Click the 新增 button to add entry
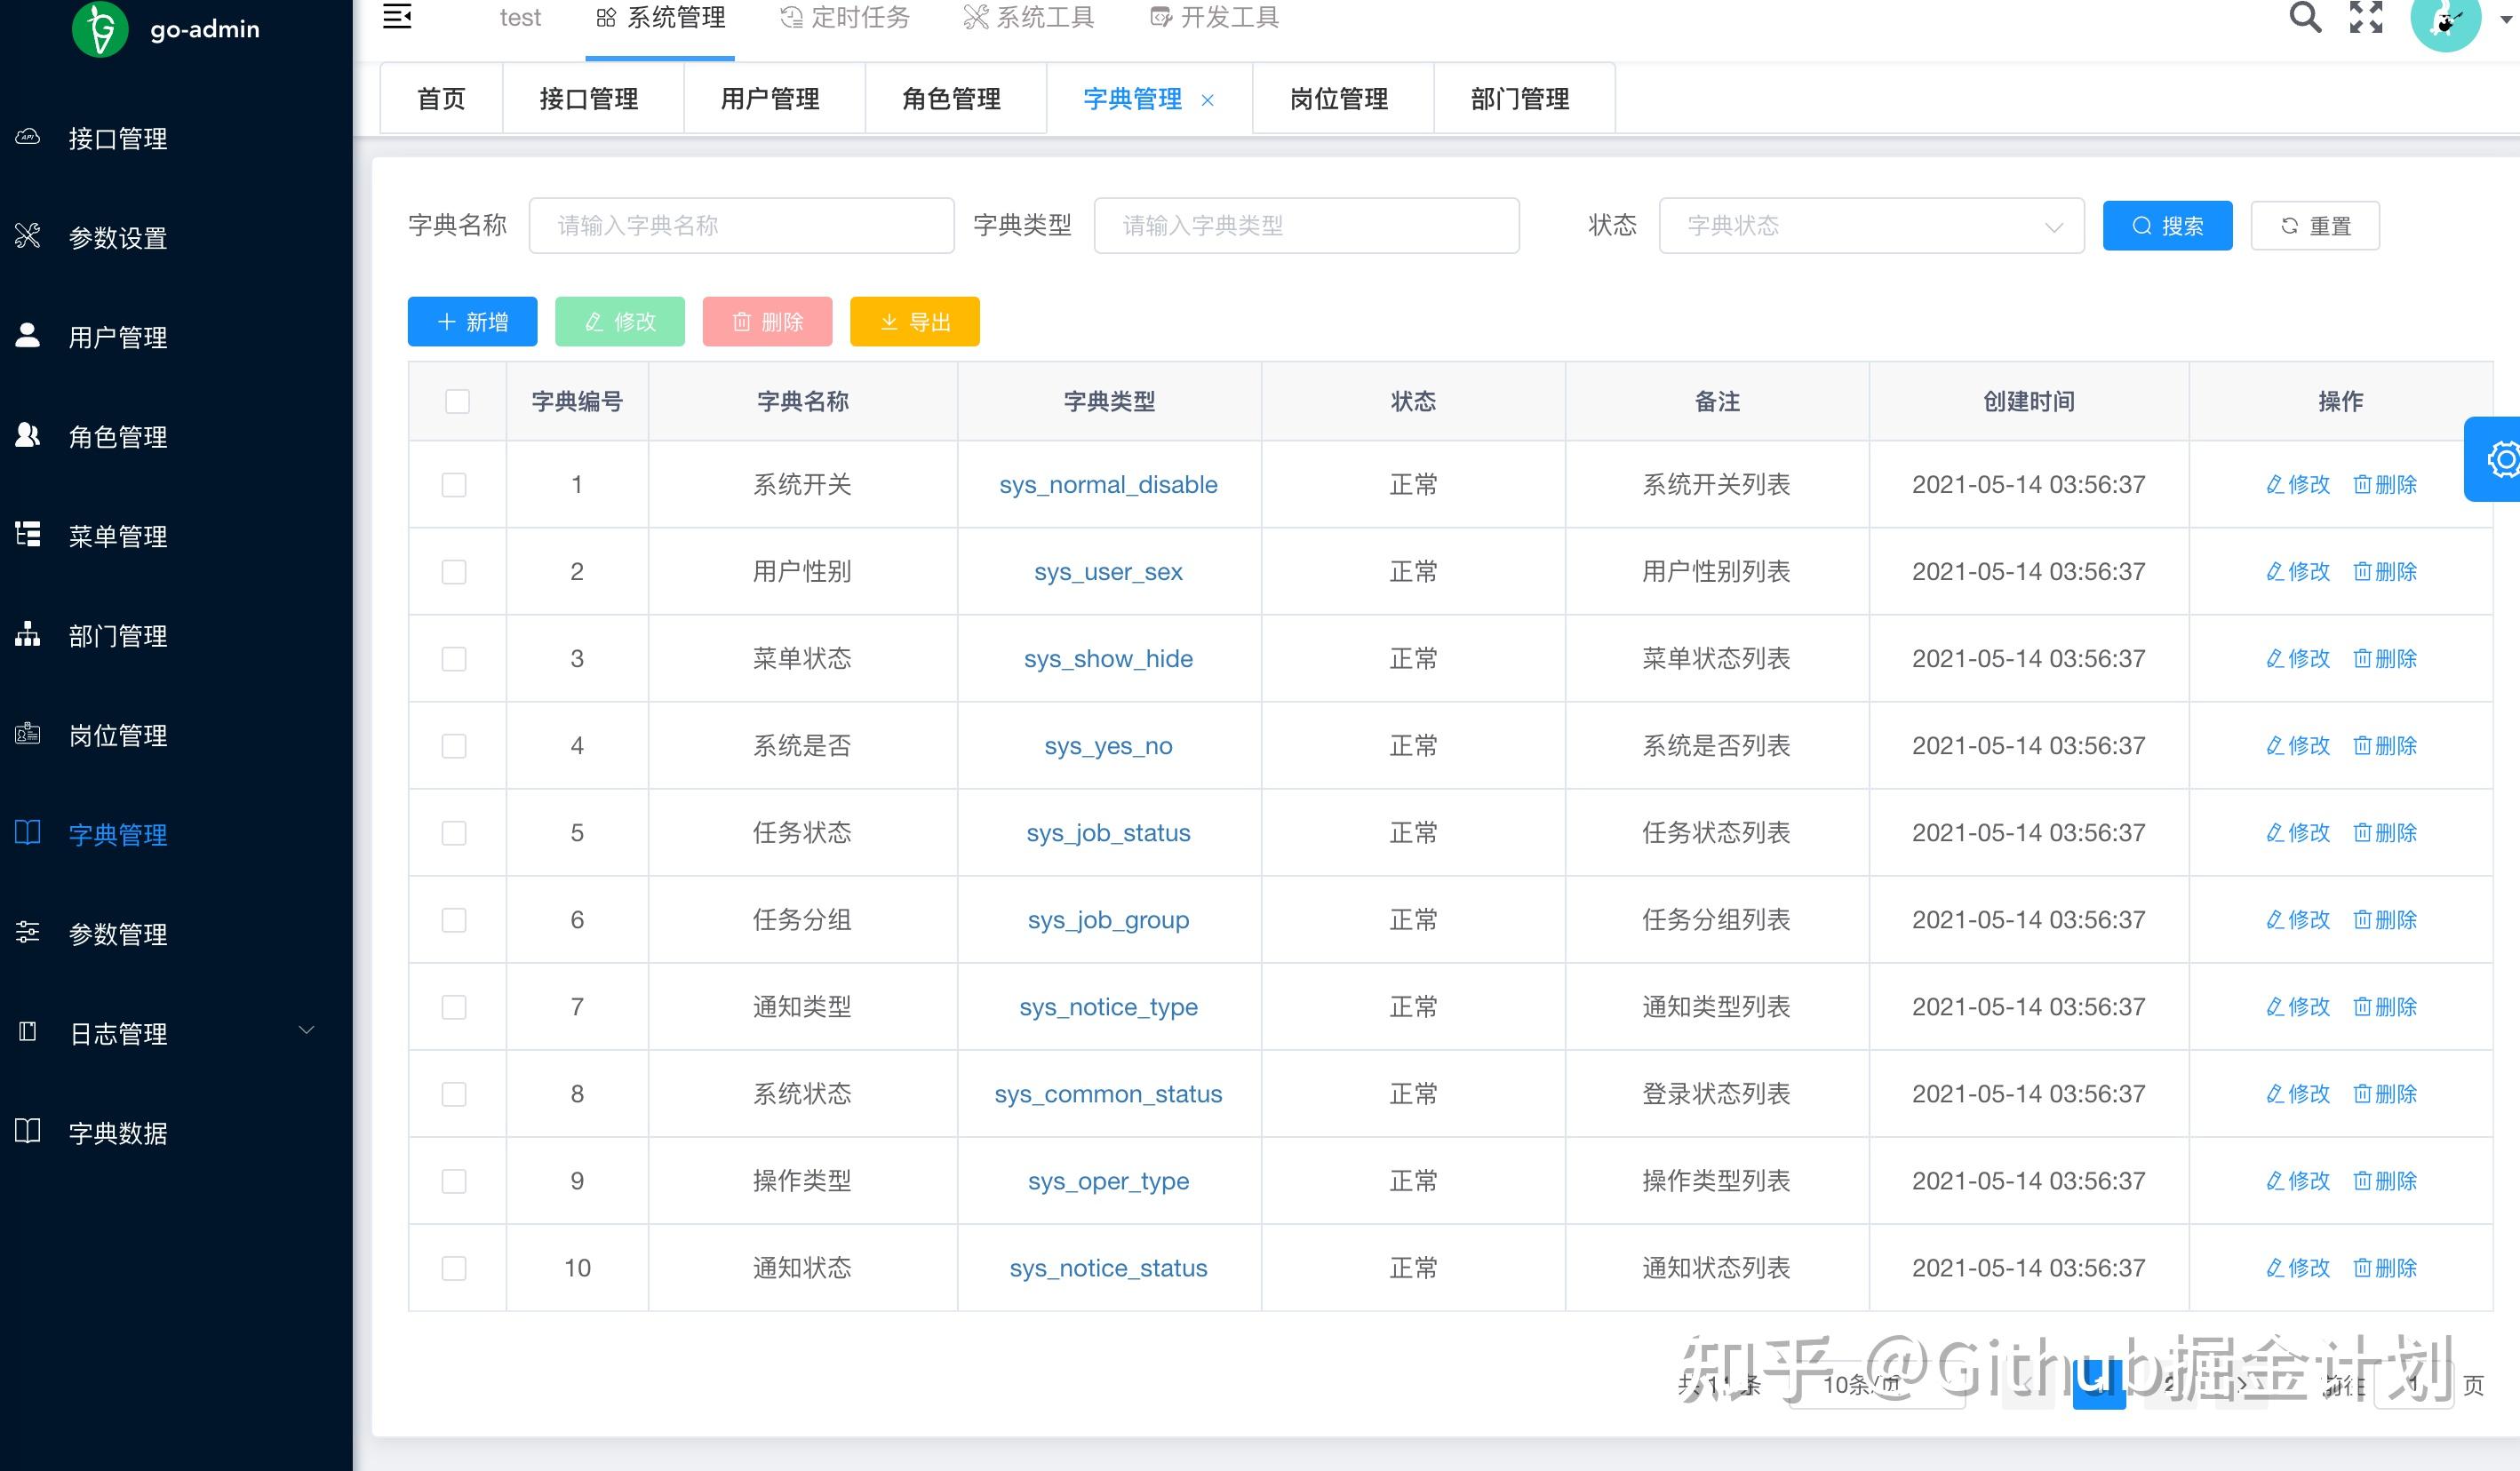This screenshot has width=2520, height=1471. click(x=472, y=321)
